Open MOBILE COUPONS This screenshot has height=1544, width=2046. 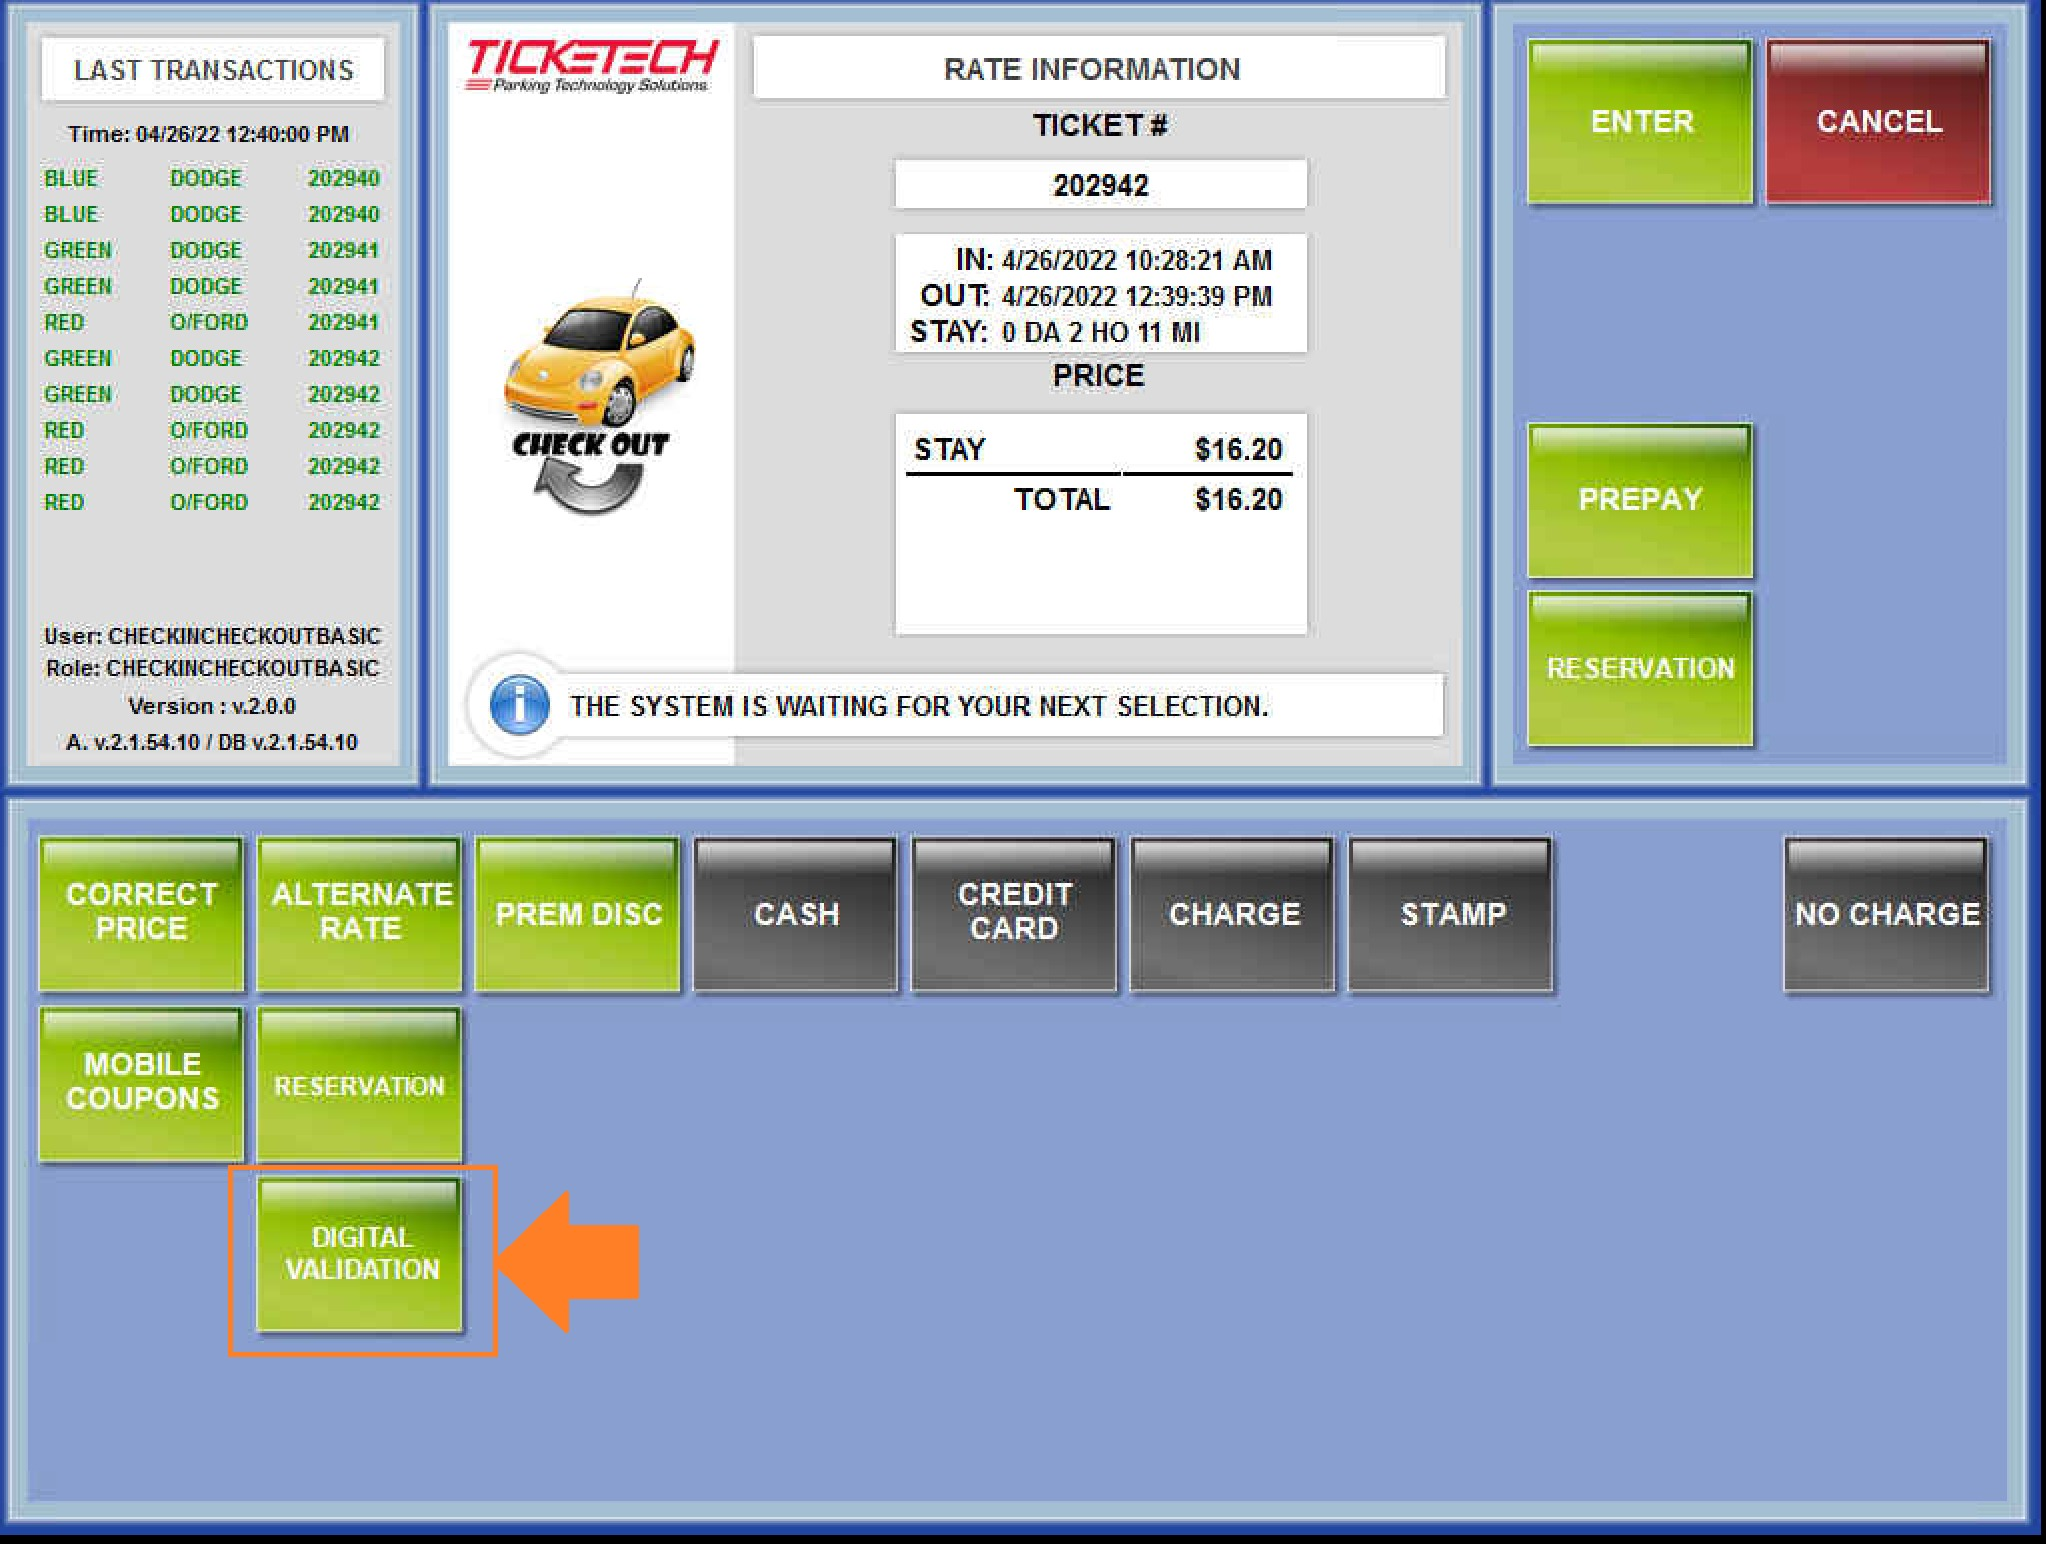click(x=141, y=1083)
